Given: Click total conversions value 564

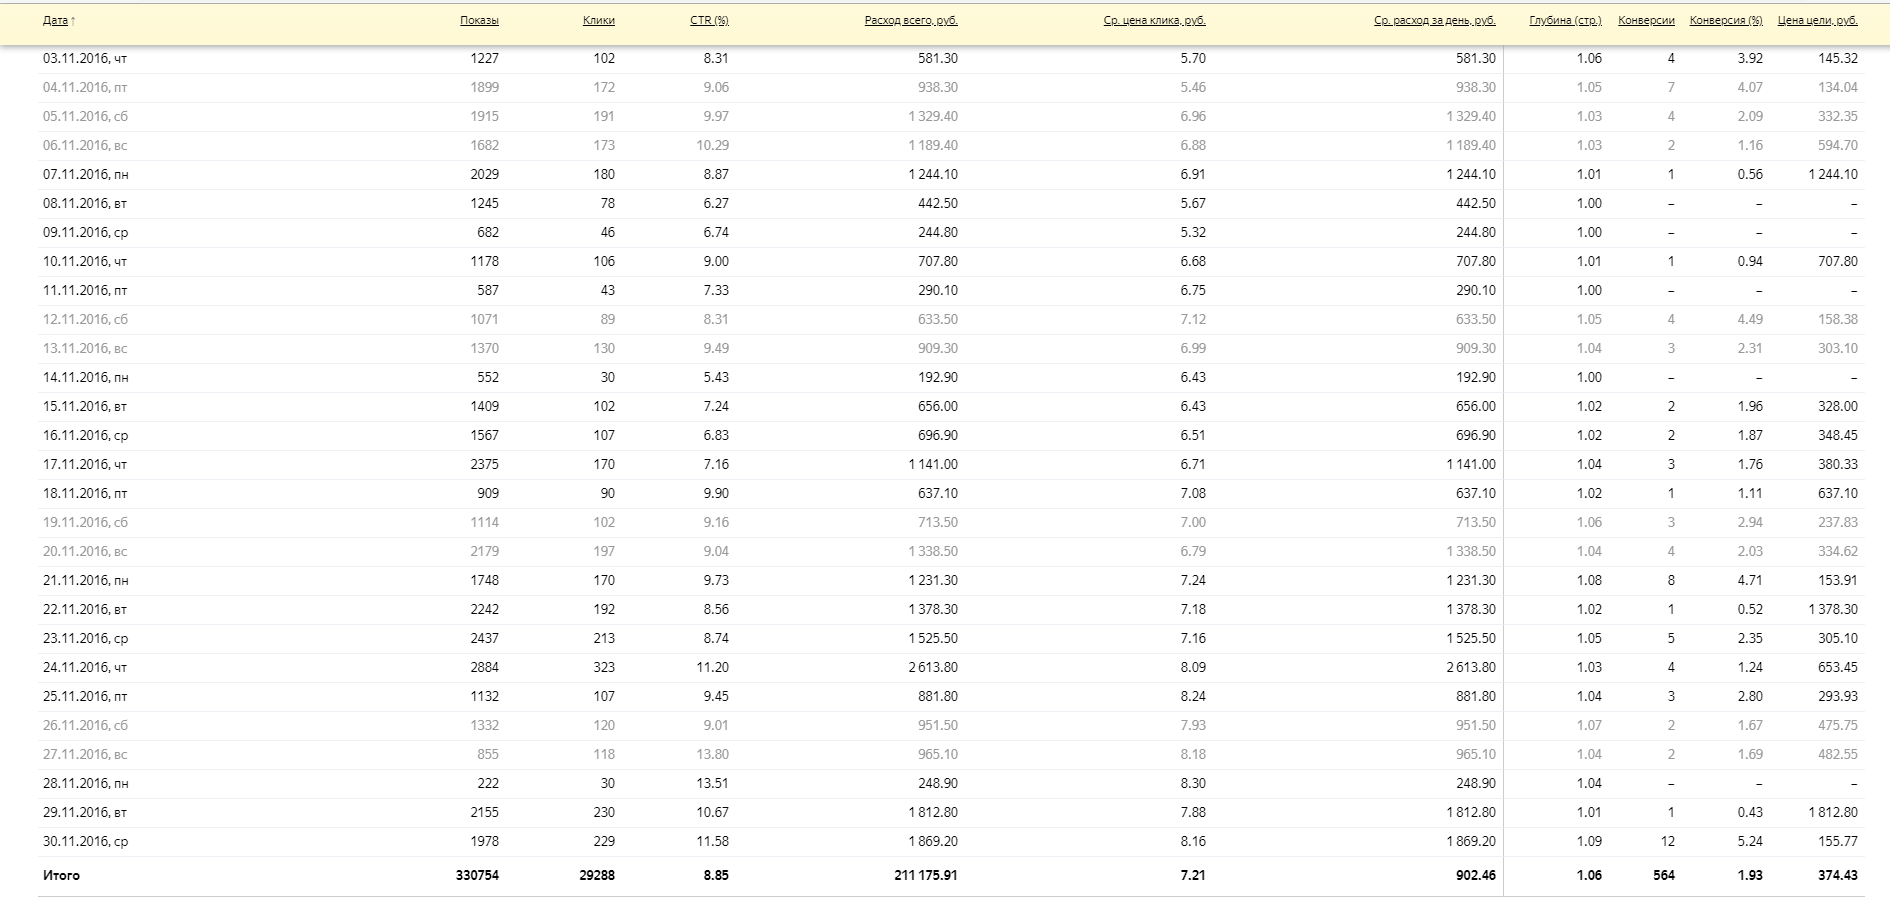Looking at the screenshot, I should (1663, 875).
